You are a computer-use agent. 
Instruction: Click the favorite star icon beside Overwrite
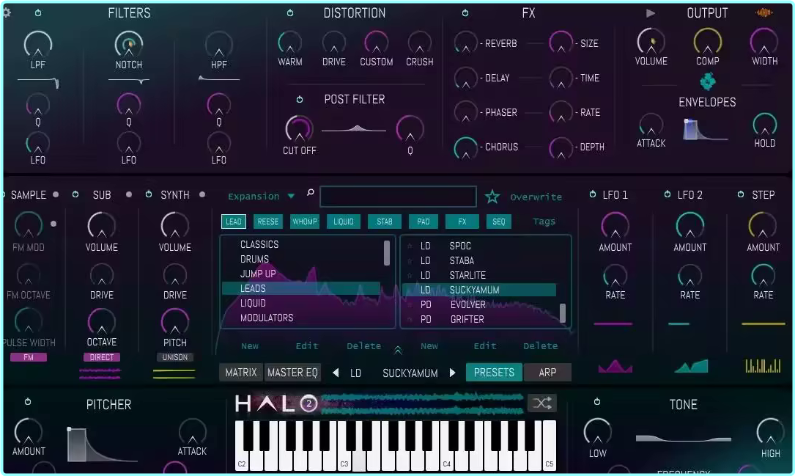492,197
